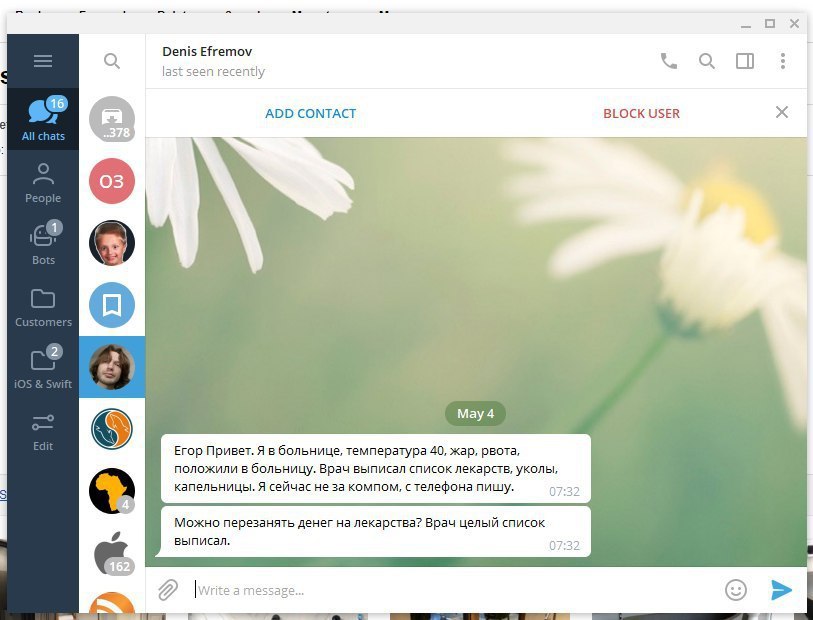Open the Saved Messages bookmark chat

coord(112,305)
